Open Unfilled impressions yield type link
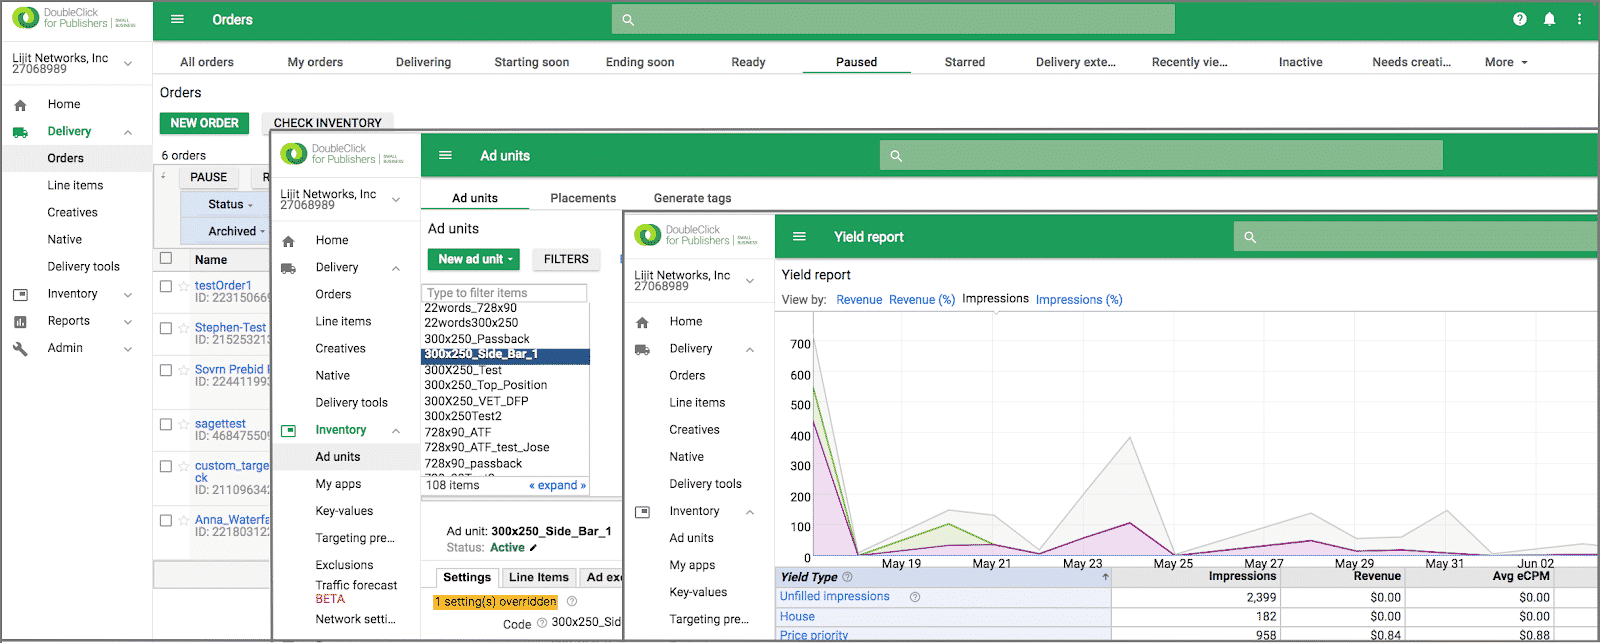The image size is (1600, 643). click(x=834, y=596)
